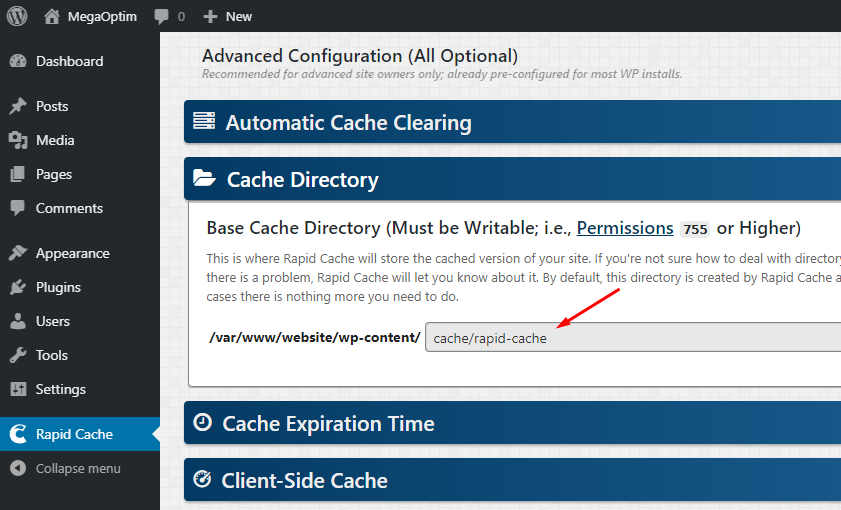Open the Users menu item
Screen dimensions: 841x510
80,321
